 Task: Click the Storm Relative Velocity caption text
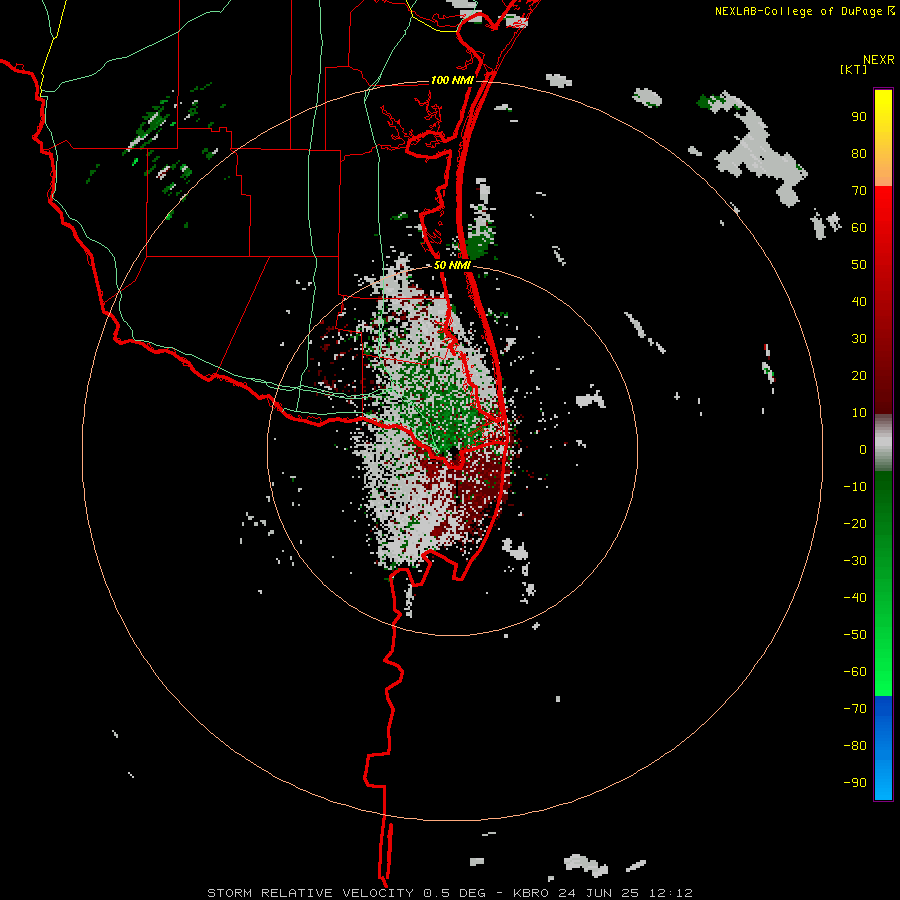[450, 893]
